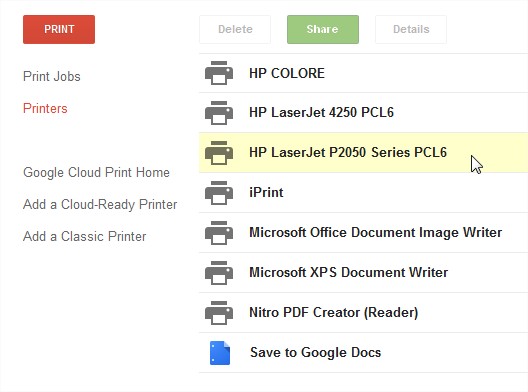Select Printers in the sidebar
Image resolution: width=528 pixels, height=392 pixels.
pyautogui.click(x=45, y=108)
